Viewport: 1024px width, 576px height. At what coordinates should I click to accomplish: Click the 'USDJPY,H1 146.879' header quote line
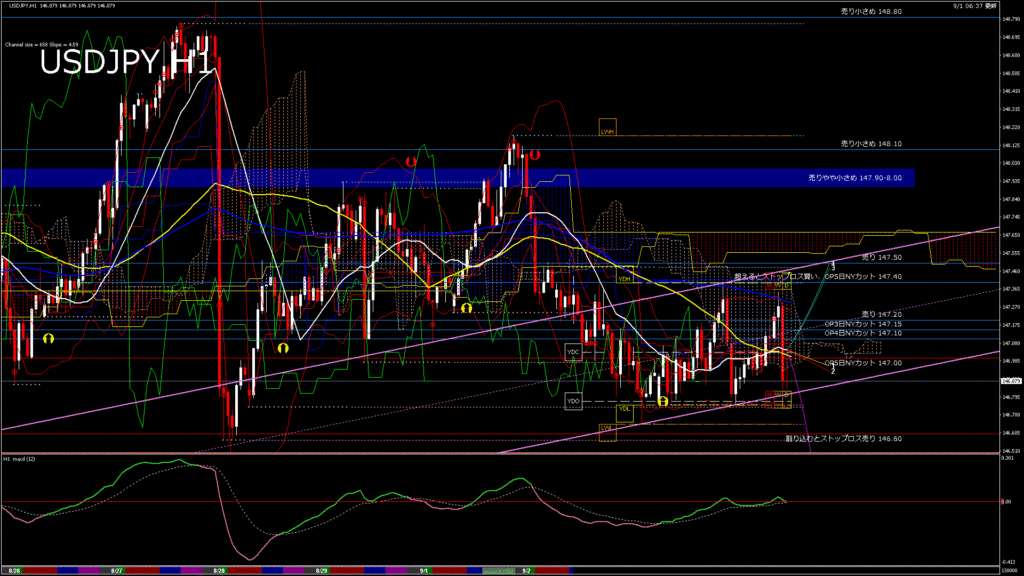pos(62,5)
